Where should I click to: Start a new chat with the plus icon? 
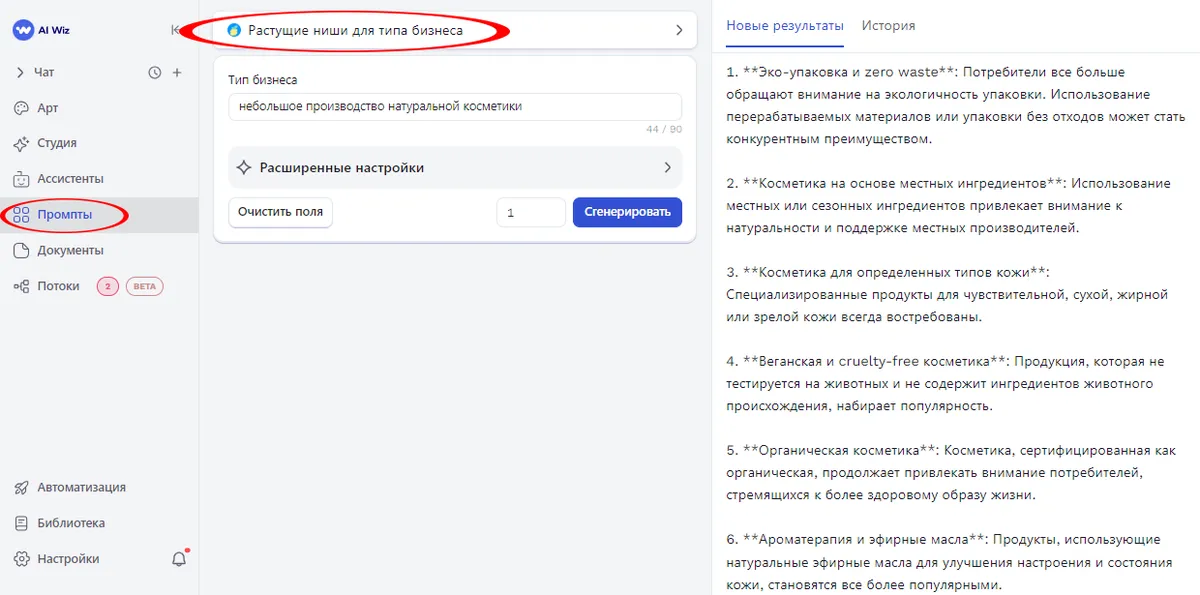pos(176,71)
